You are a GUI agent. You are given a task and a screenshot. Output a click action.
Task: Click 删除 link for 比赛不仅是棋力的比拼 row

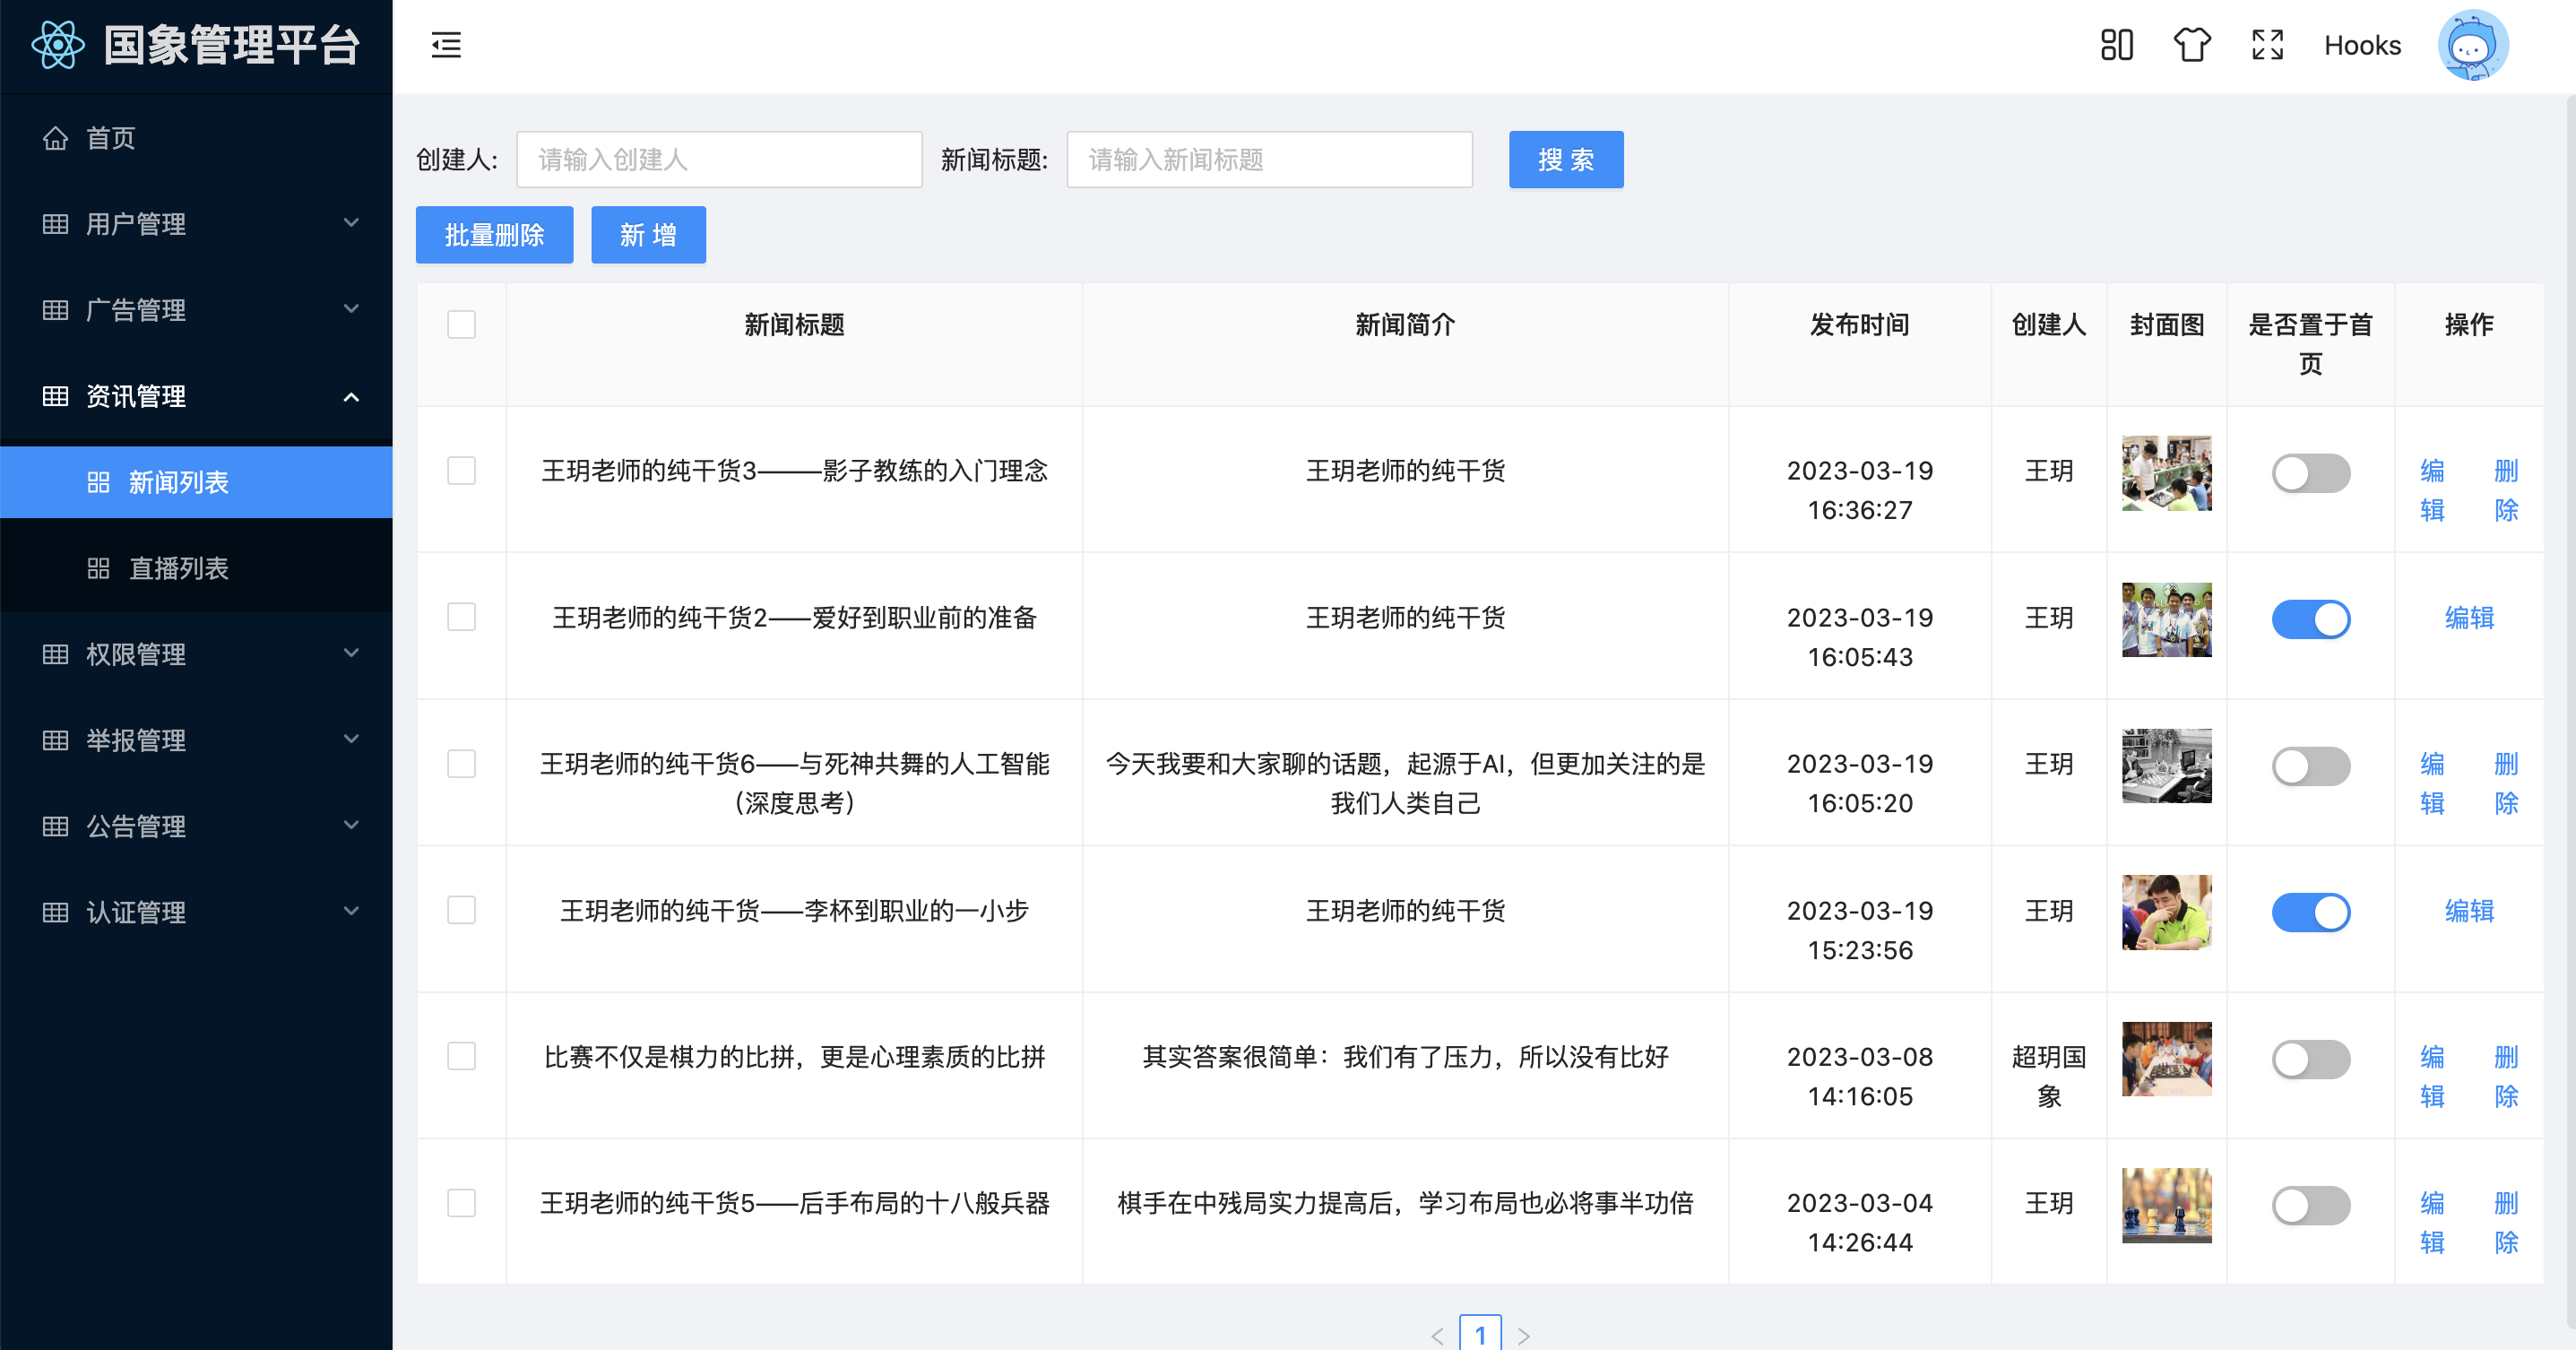2506,1076
